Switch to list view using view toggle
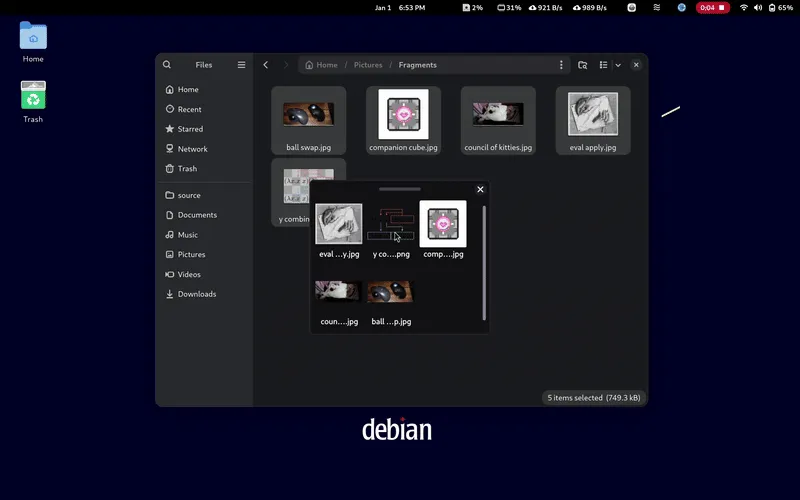800x500 pixels. tap(603, 65)
